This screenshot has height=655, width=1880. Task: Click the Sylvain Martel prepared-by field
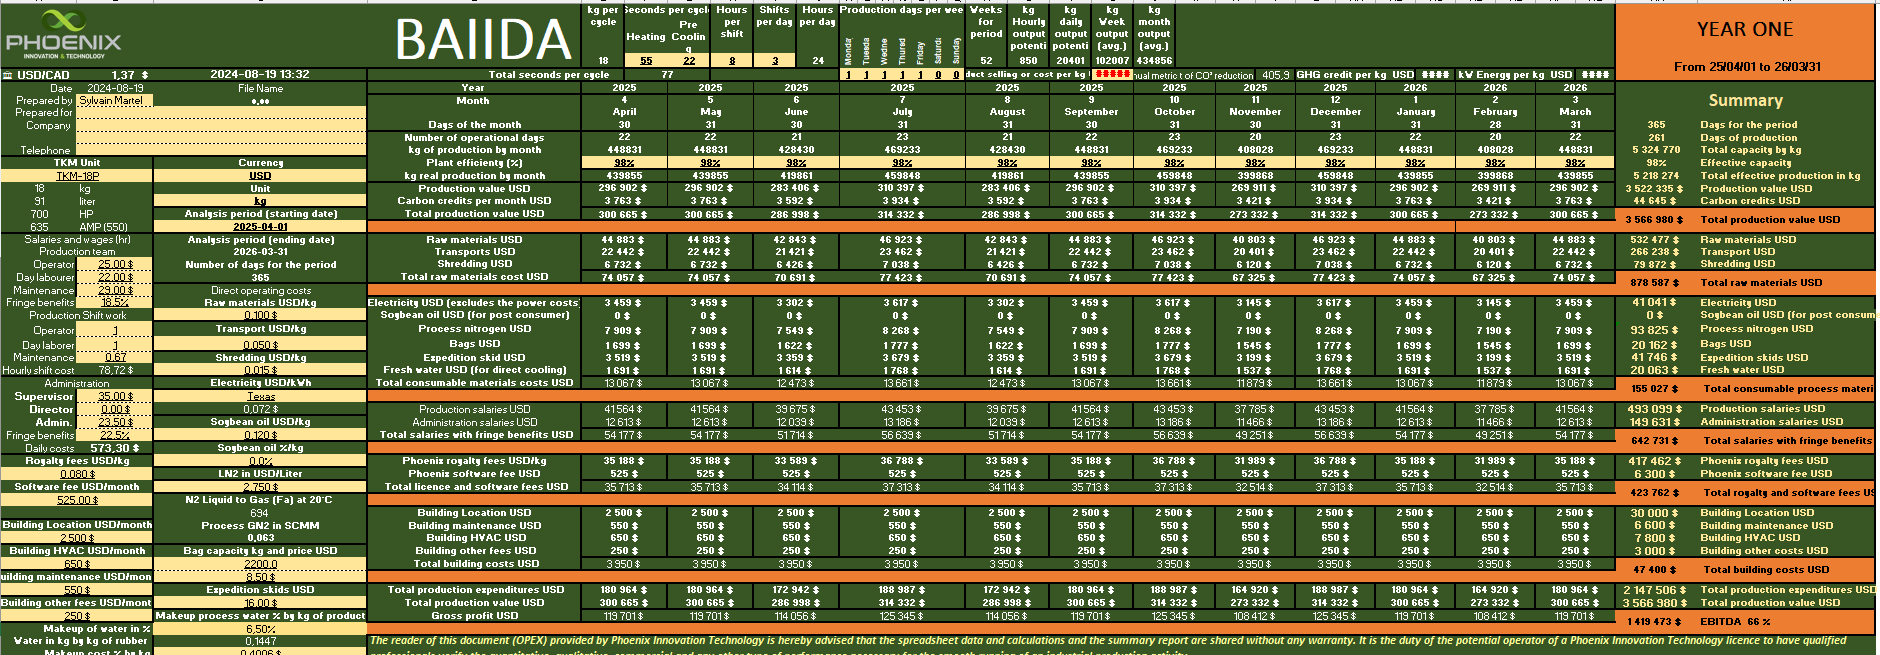pyautogui.click(x=112, y=101)
